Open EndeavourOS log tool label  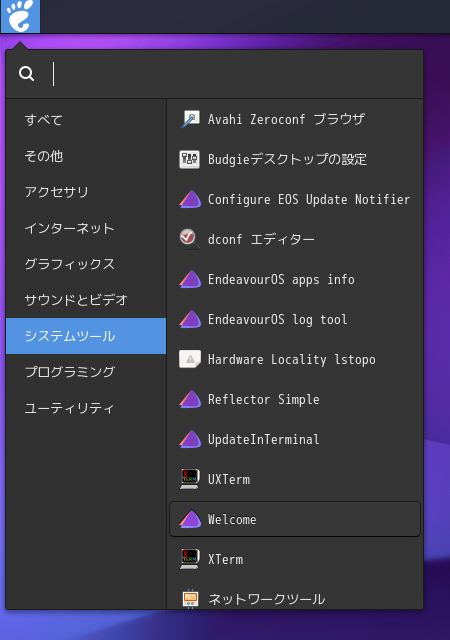click(x=278, y=320)
